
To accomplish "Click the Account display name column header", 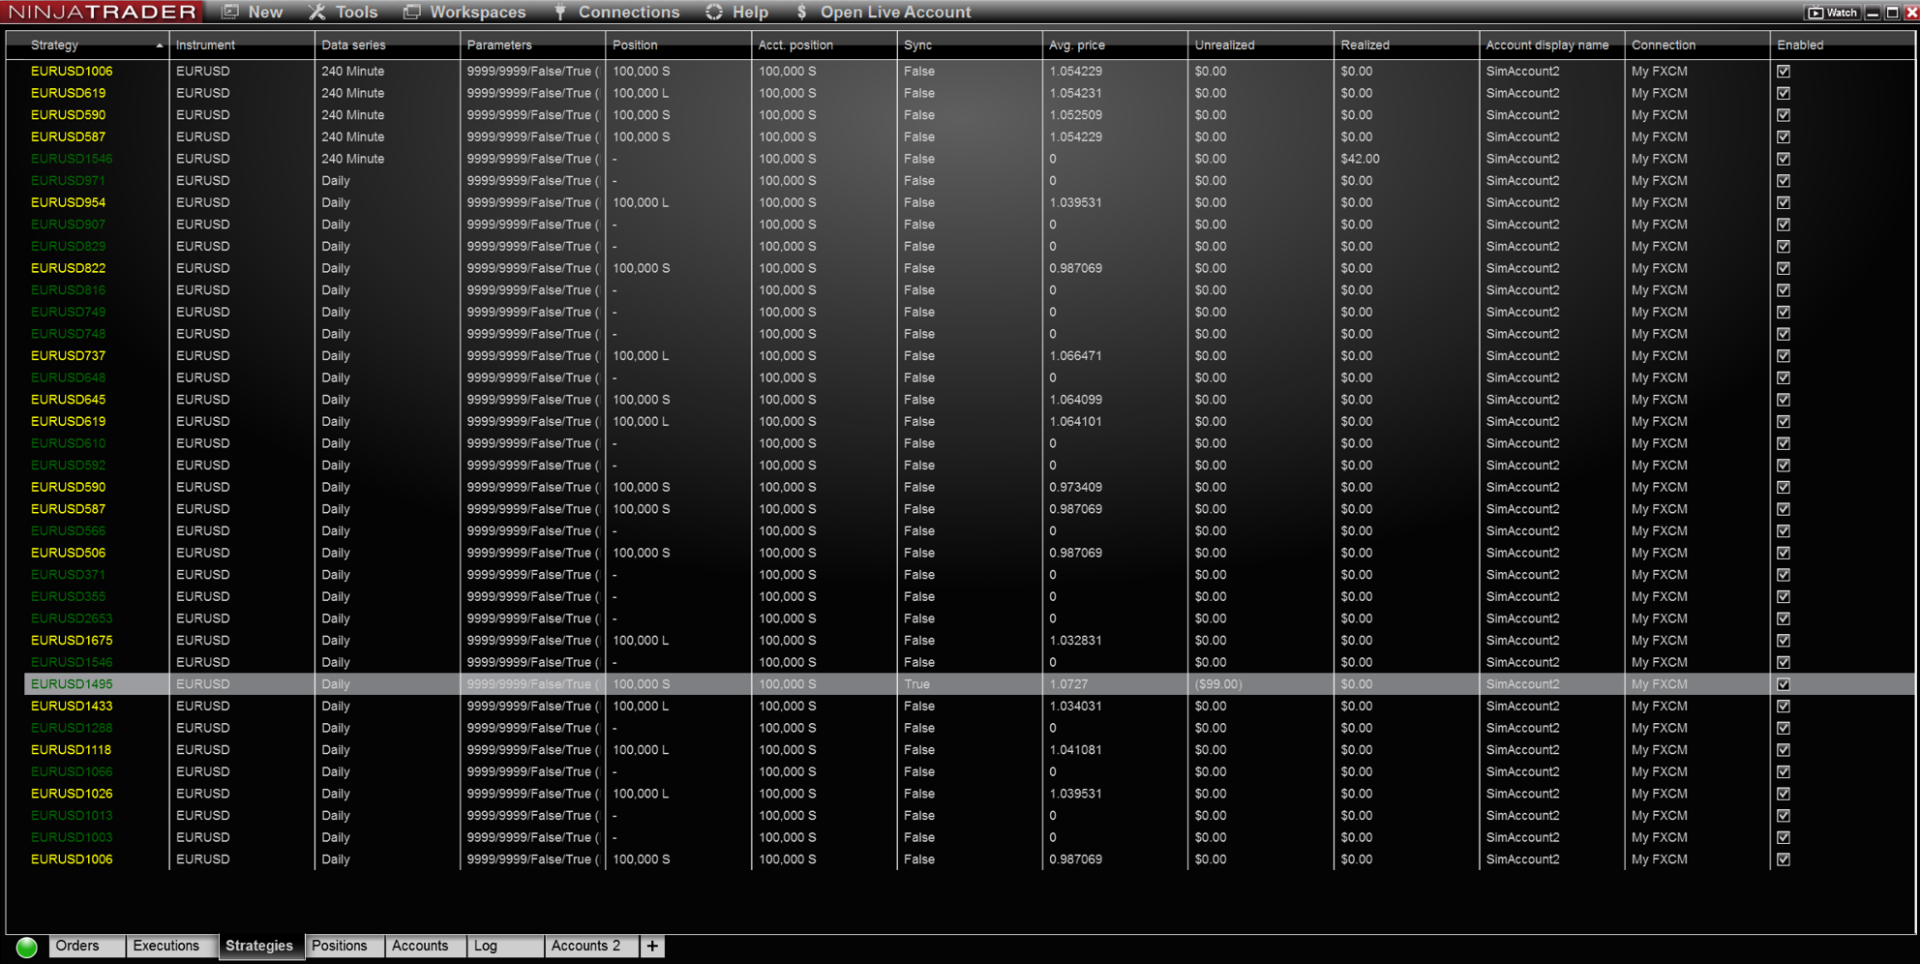I will 1552,45.
